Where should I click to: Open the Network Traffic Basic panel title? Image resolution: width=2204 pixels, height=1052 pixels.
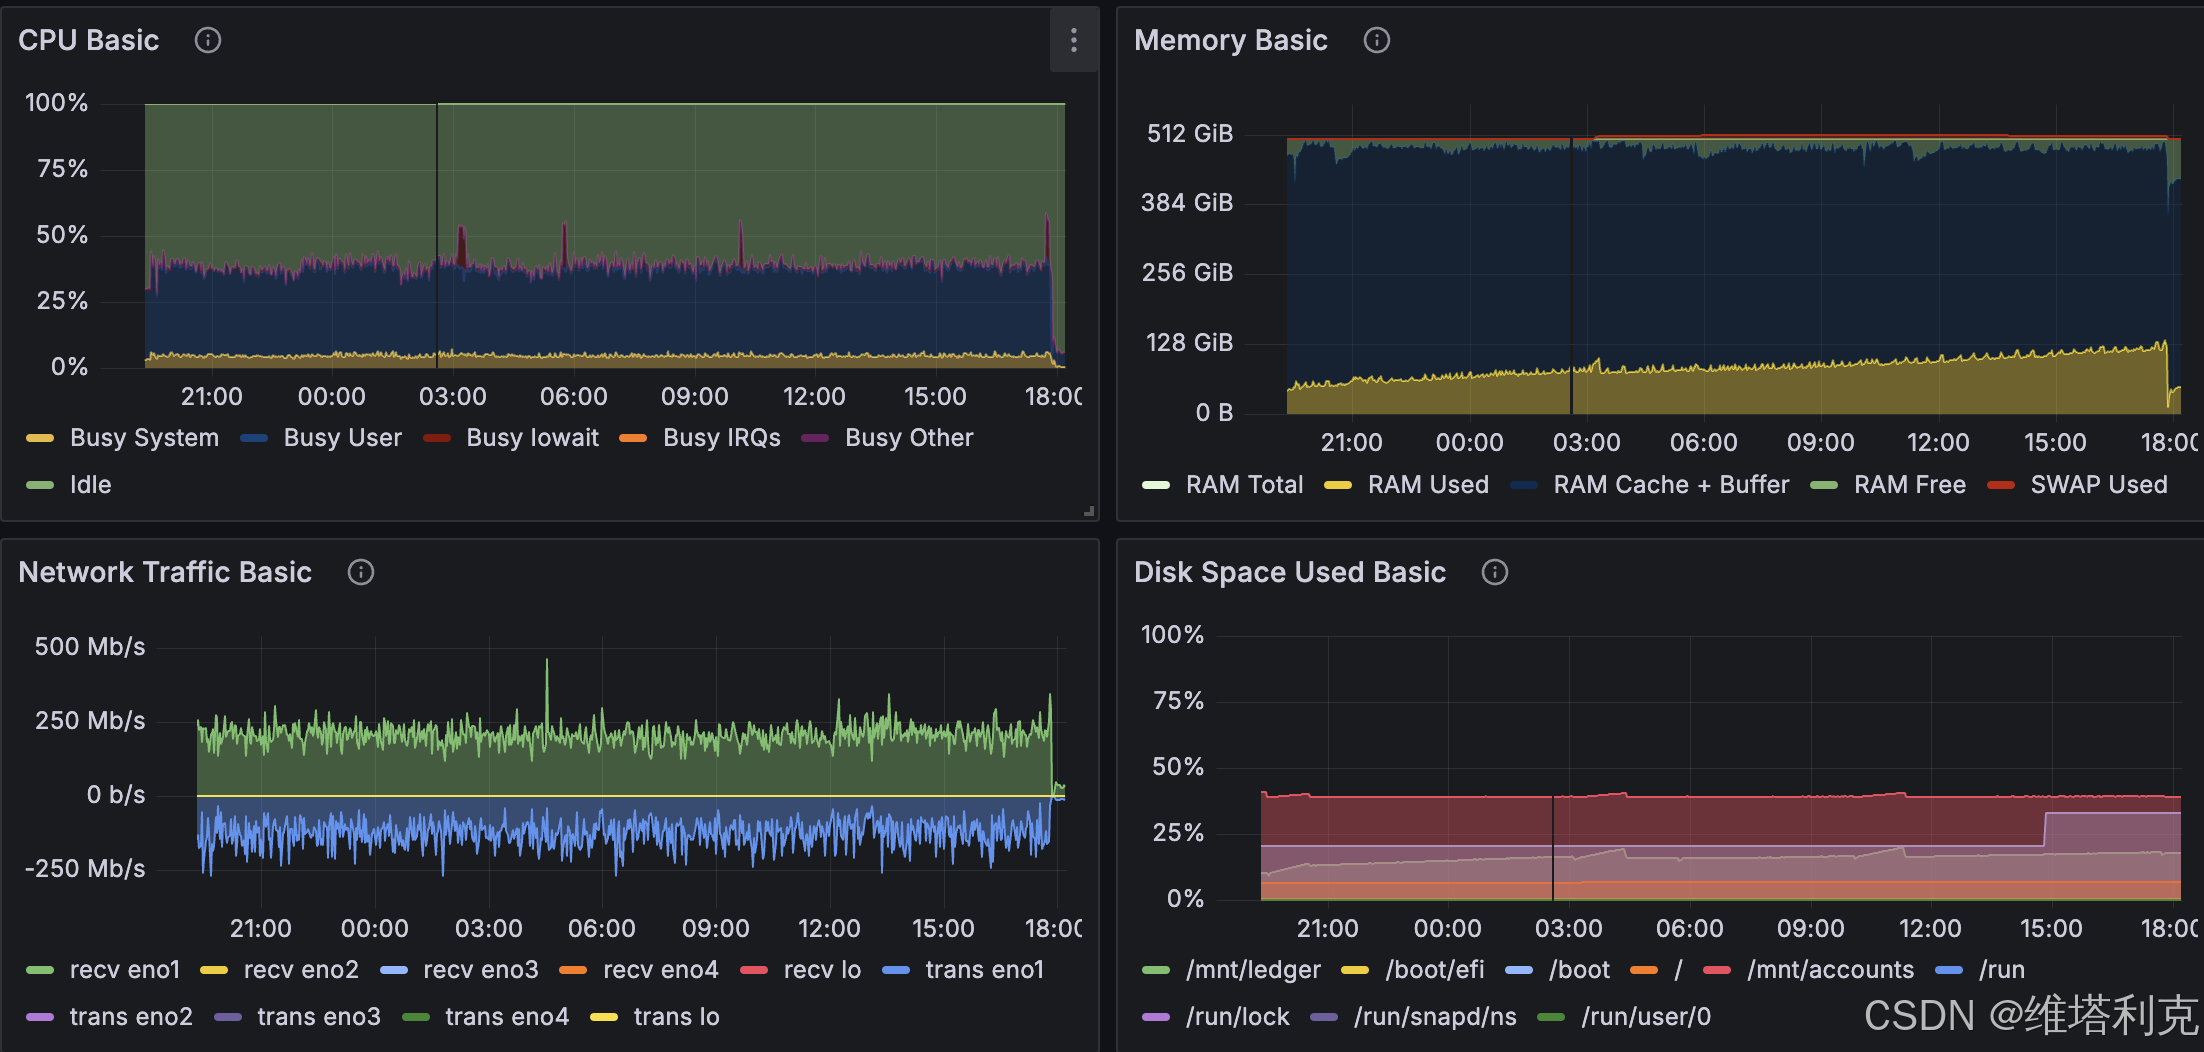165,572
